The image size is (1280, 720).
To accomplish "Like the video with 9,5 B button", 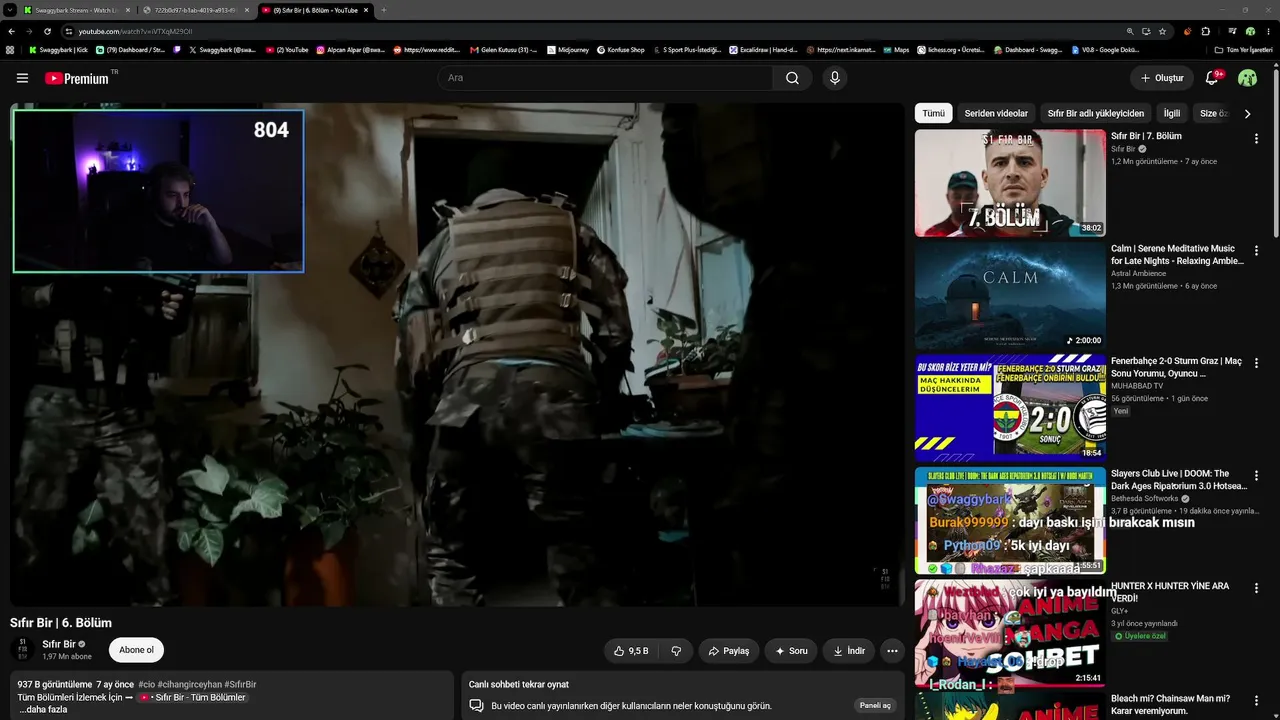I will click(631, 651).
